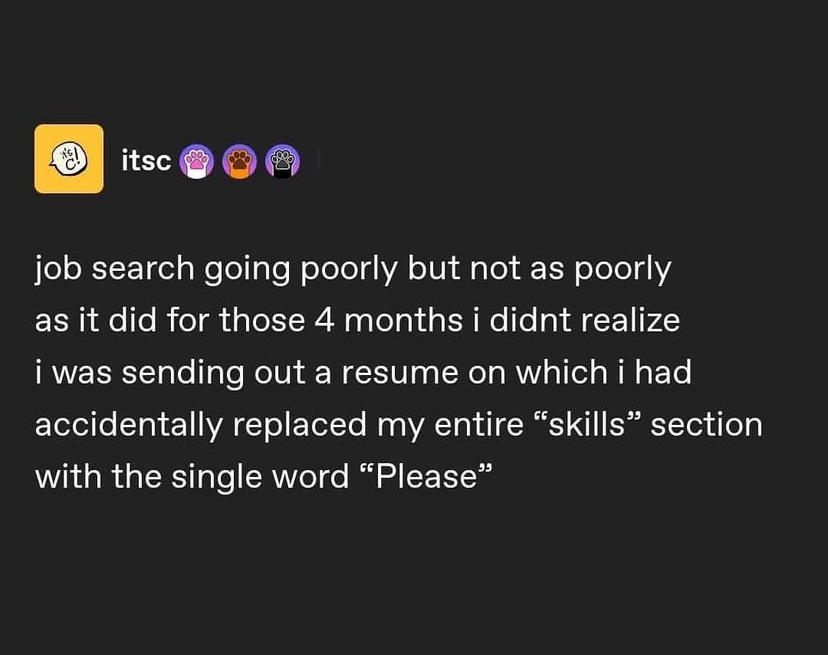
Task: Click the word "section" in the post
Action: pos(707,425)
